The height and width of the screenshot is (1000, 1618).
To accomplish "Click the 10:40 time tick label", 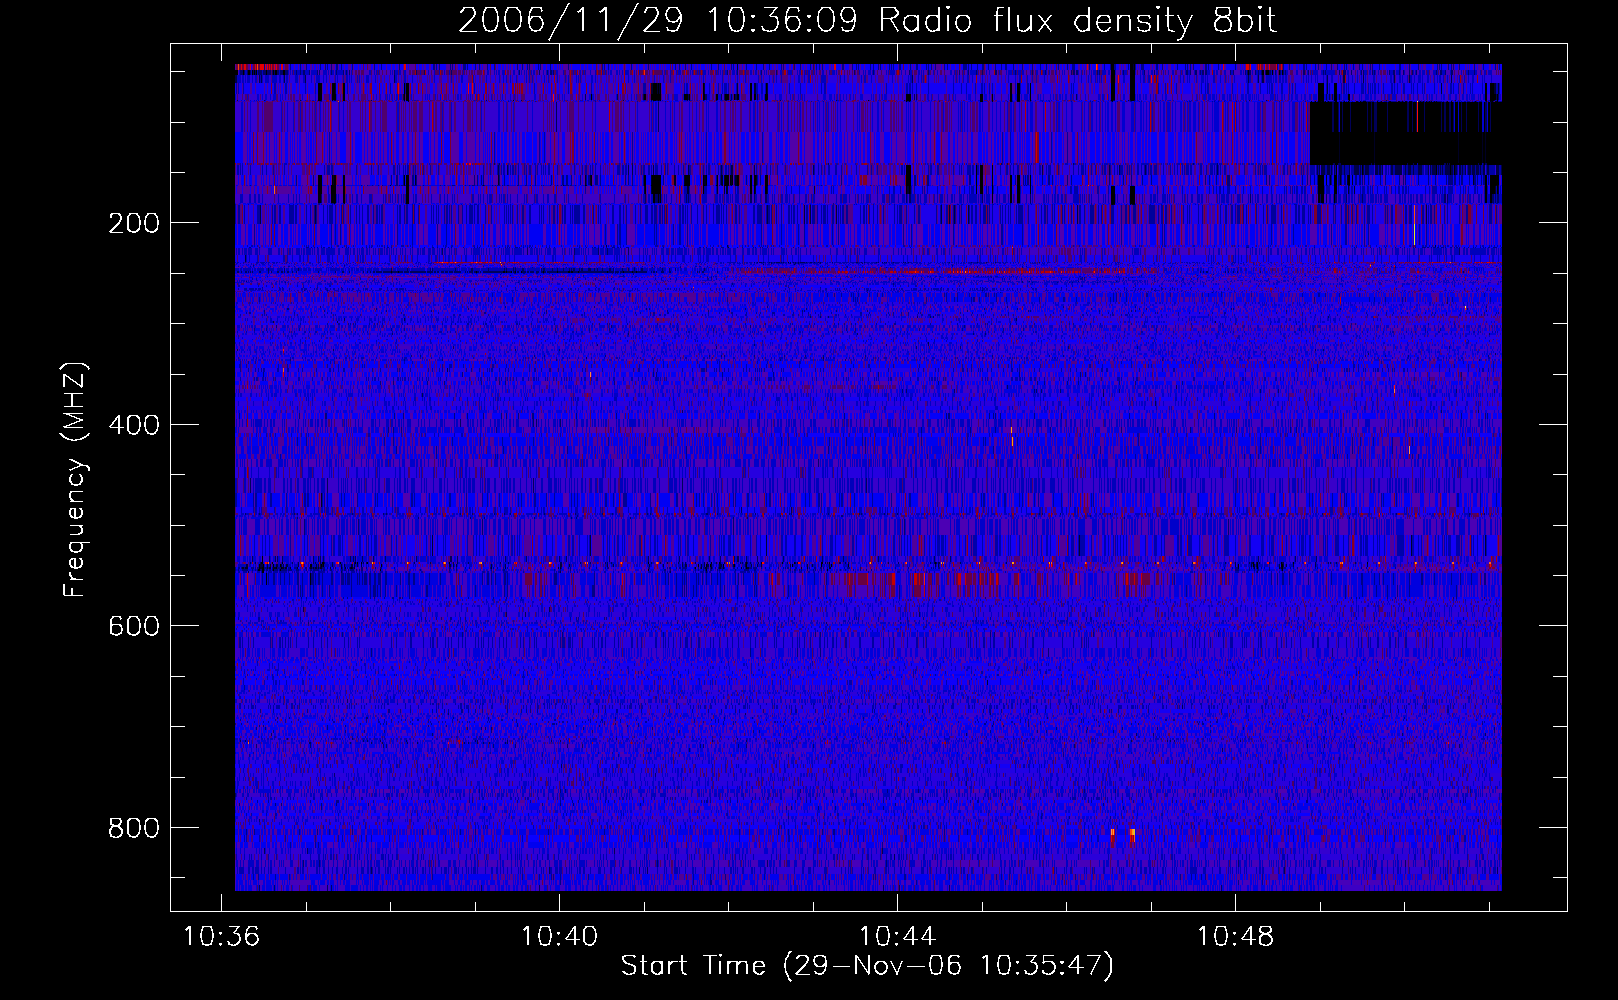I will [x=560, y=937].
